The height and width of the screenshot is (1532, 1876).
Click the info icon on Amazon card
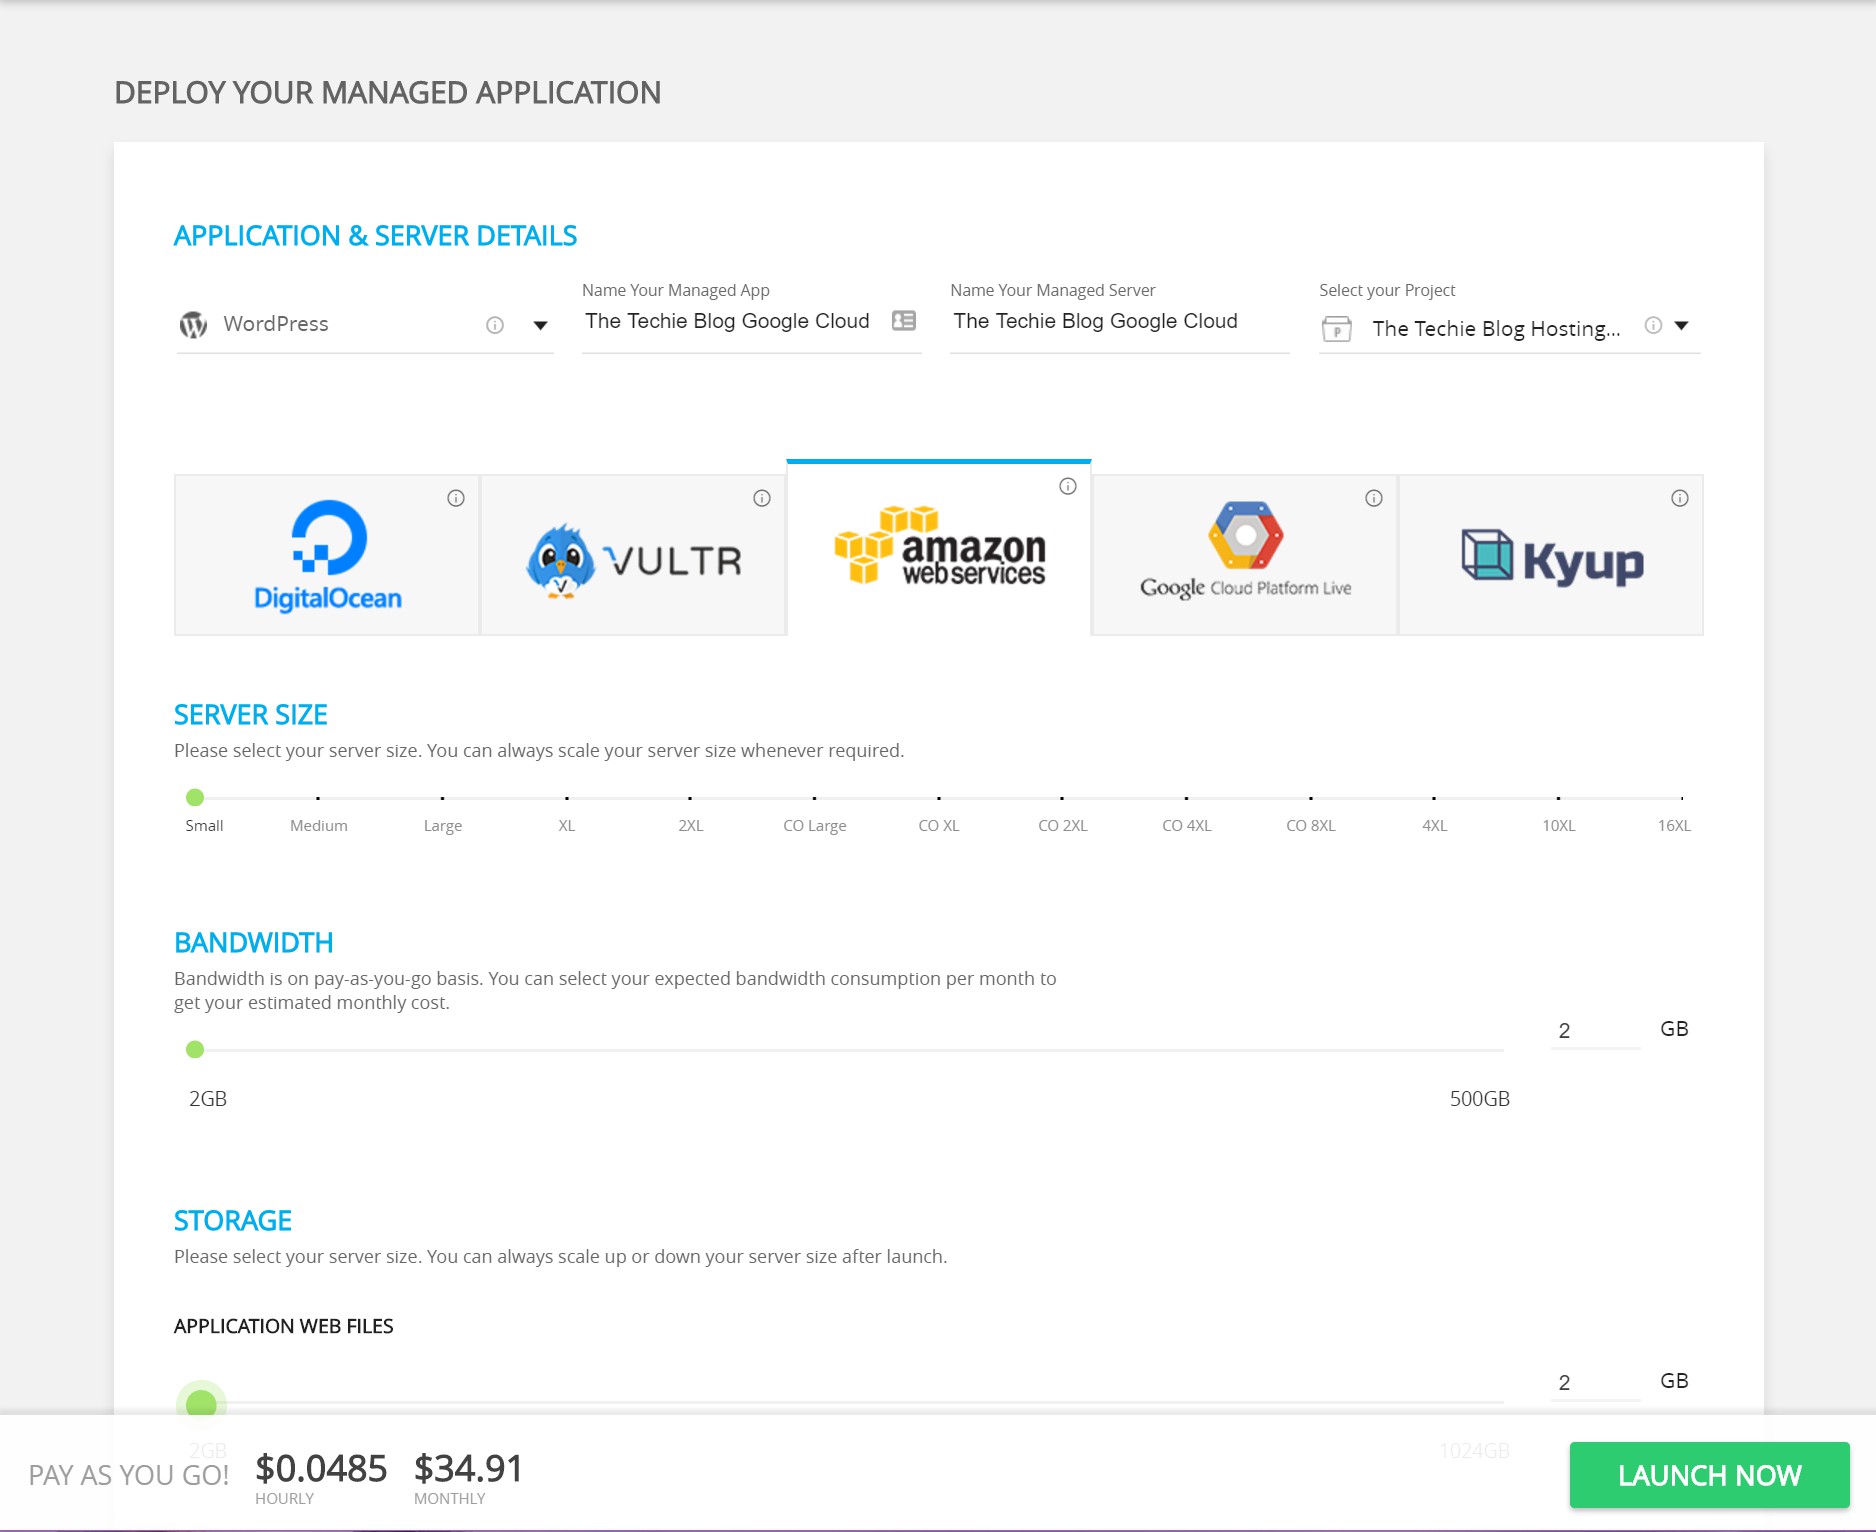pos(1068,486)
